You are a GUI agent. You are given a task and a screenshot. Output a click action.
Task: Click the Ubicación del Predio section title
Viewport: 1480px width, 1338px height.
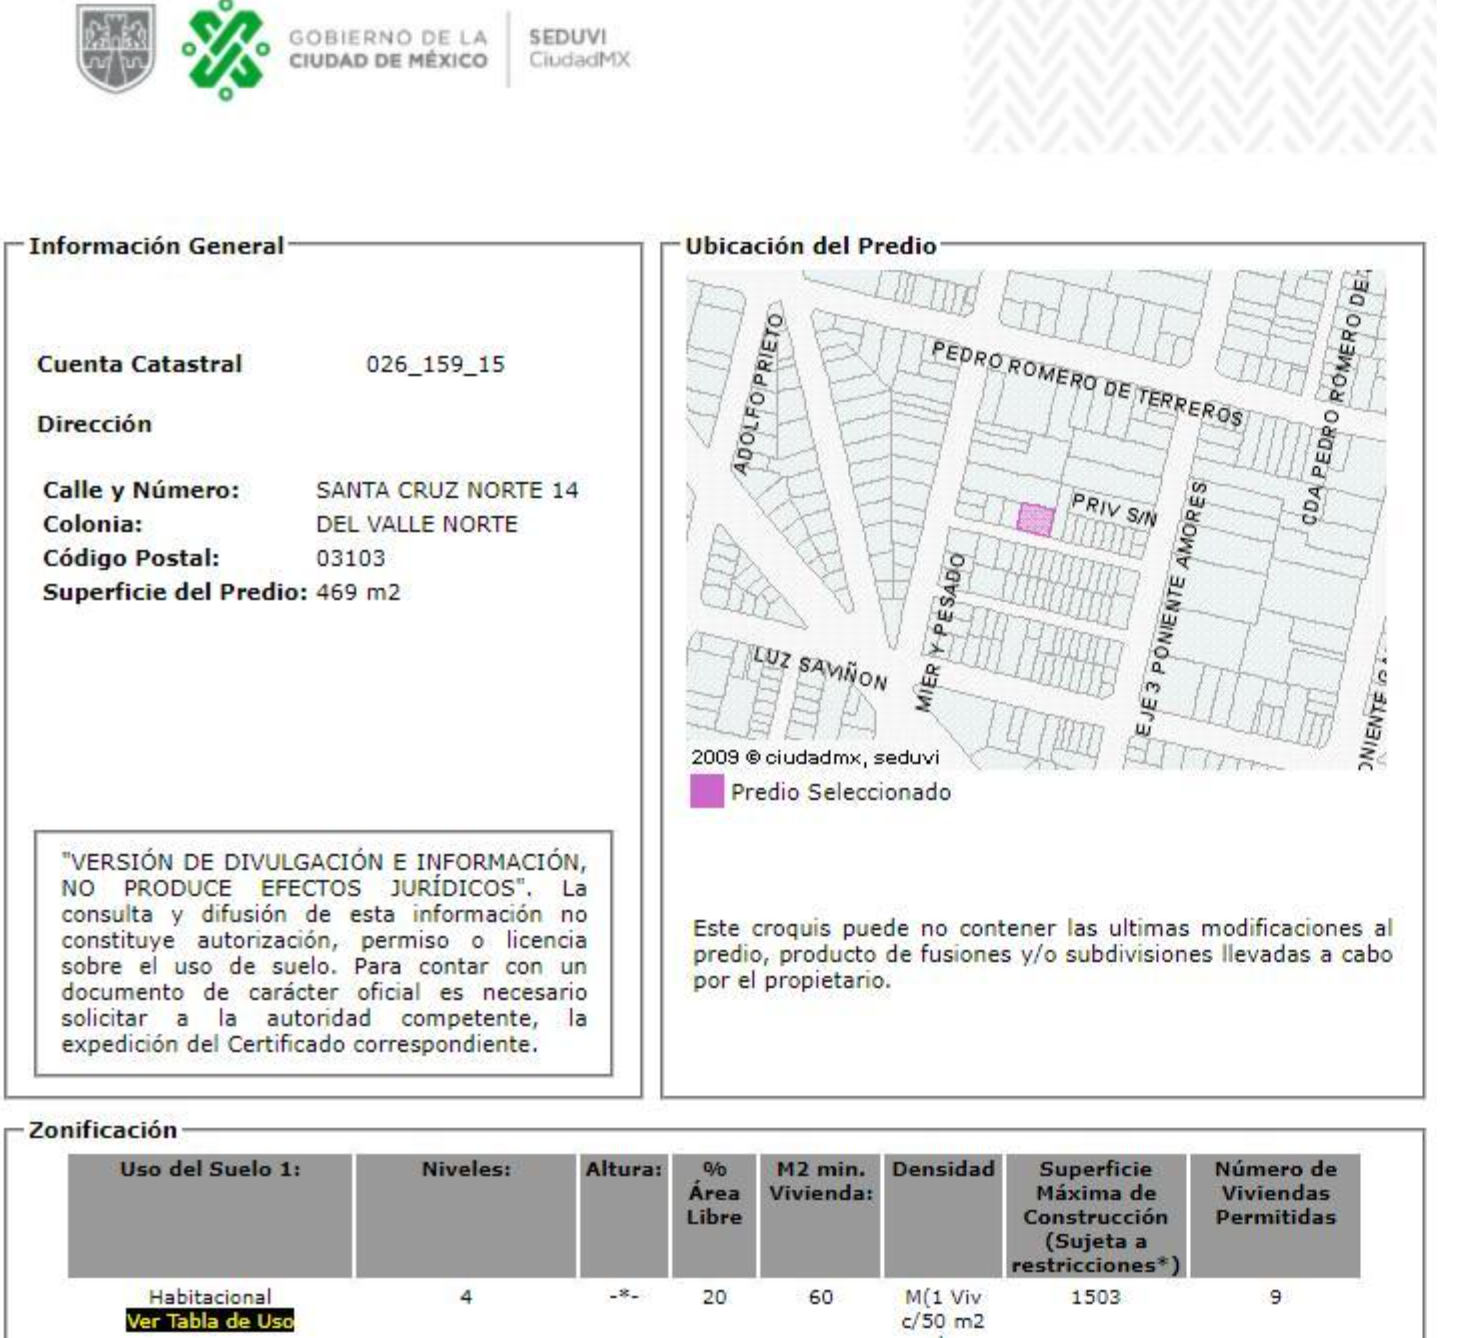pyautogui.click(x=811, y=246)
